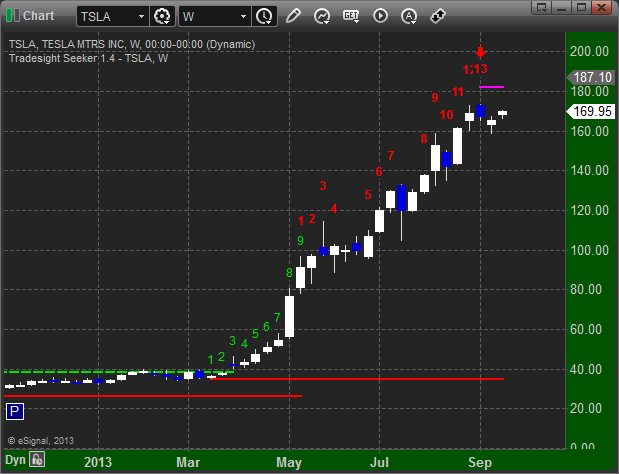Click the red 8 countdown label

(424, 139)
